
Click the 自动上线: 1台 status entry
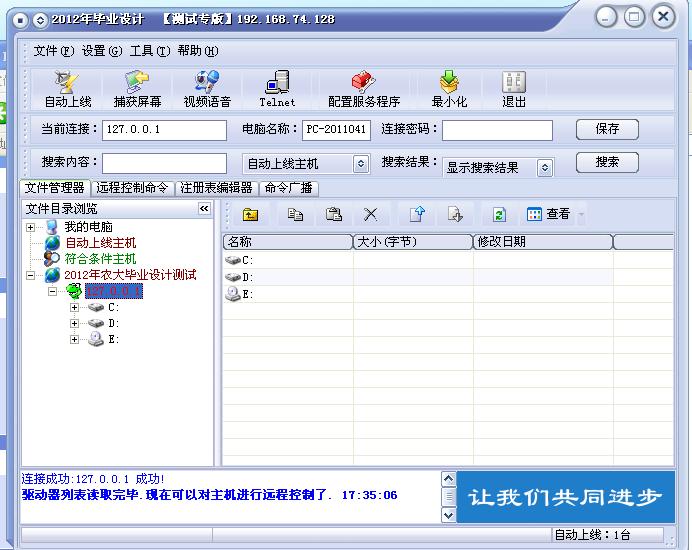coord(592,535)
